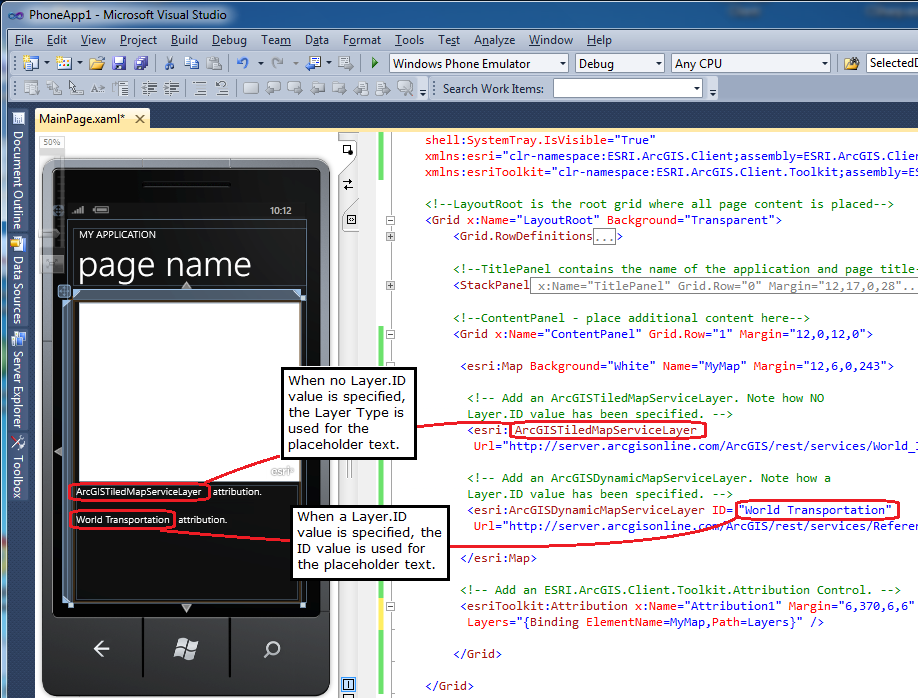
Task: Click the phone's Windows start button
Action: 186,648
